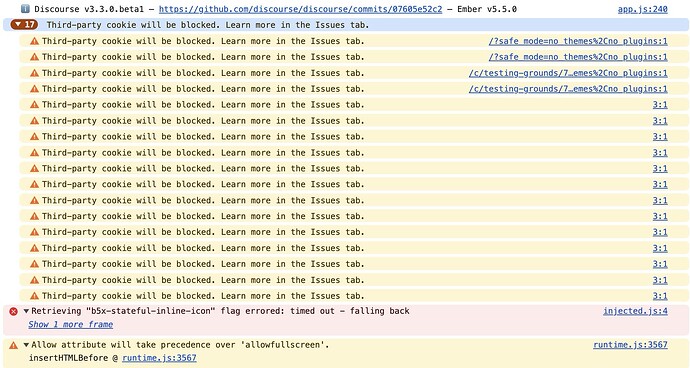The height and width of the screenshot is (368, 690).
Task: Open the 3:1 link directly above injected.js:4
Action: (x=660, y=296)
